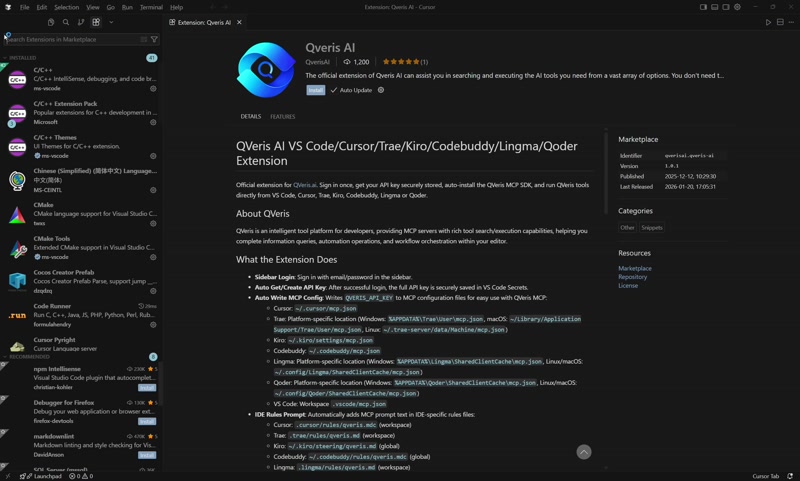This screenshot has width=800, height=481.
Task: Open the Terminal menu
Action: point(151,7)
